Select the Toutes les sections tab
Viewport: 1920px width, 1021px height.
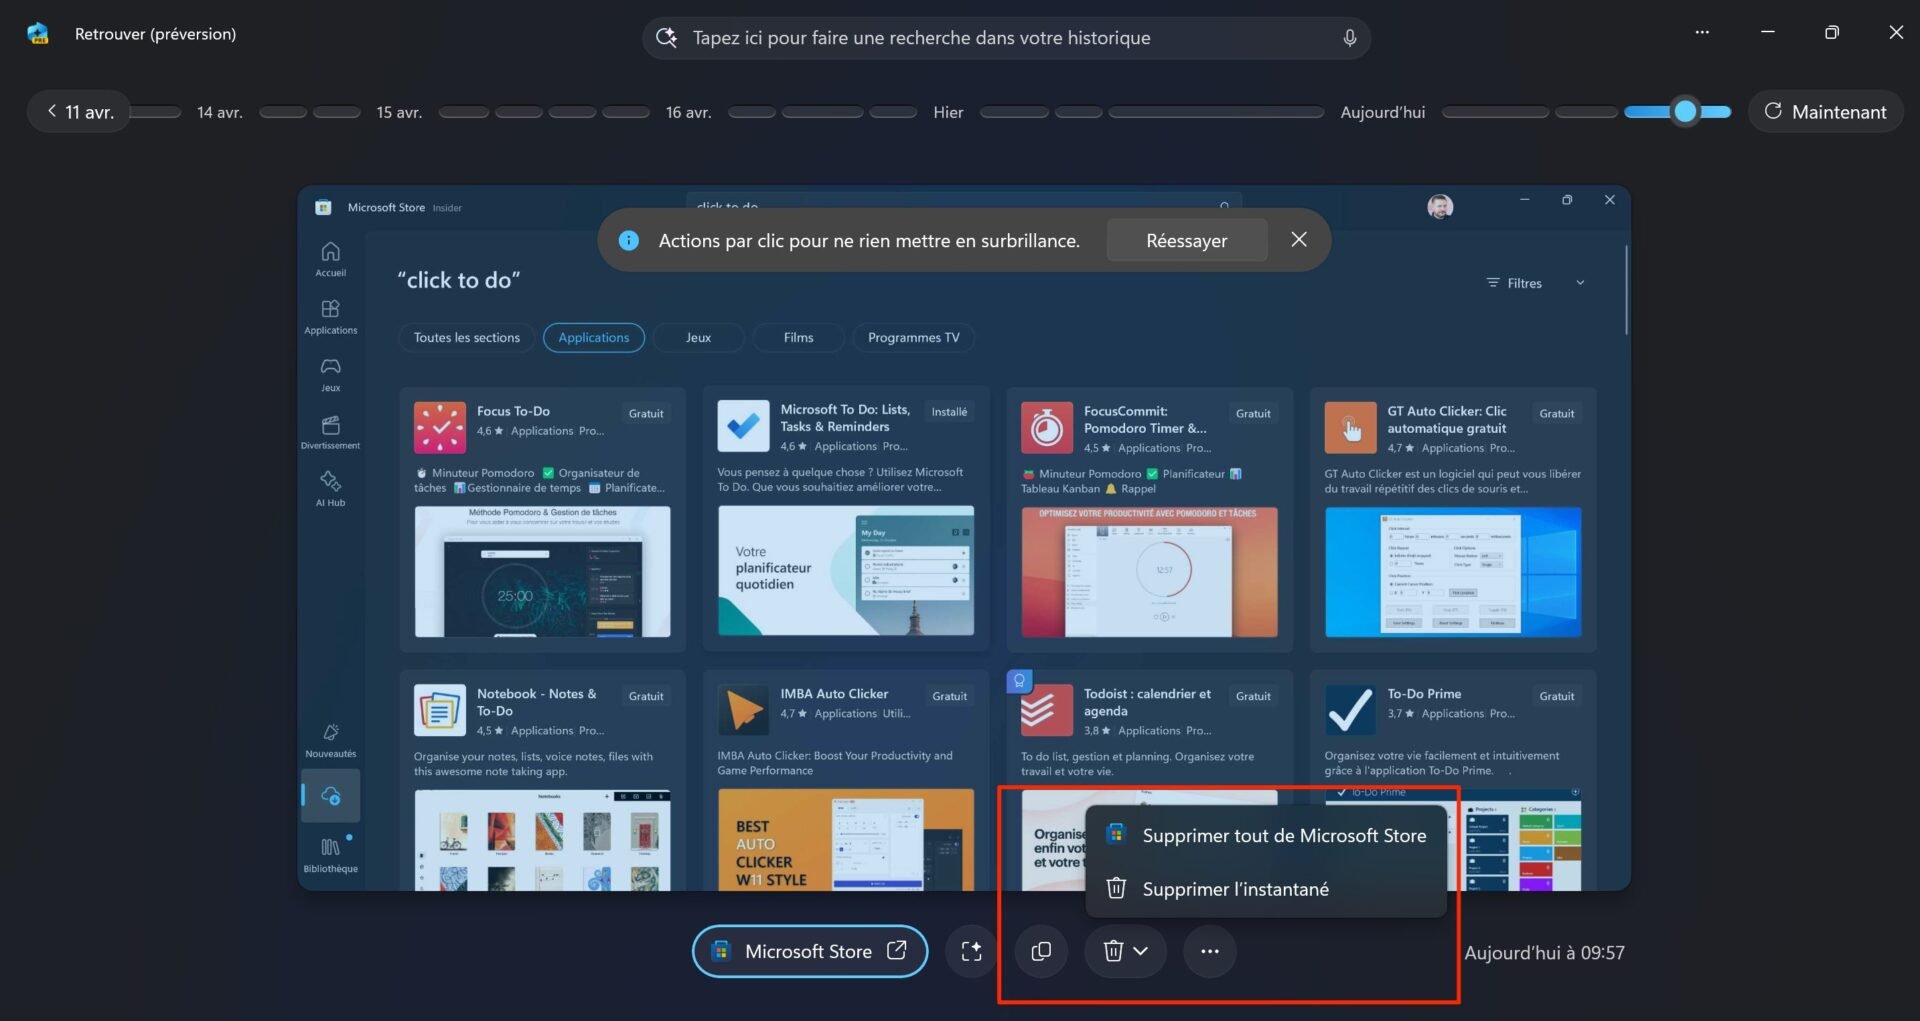click(467, 338)
